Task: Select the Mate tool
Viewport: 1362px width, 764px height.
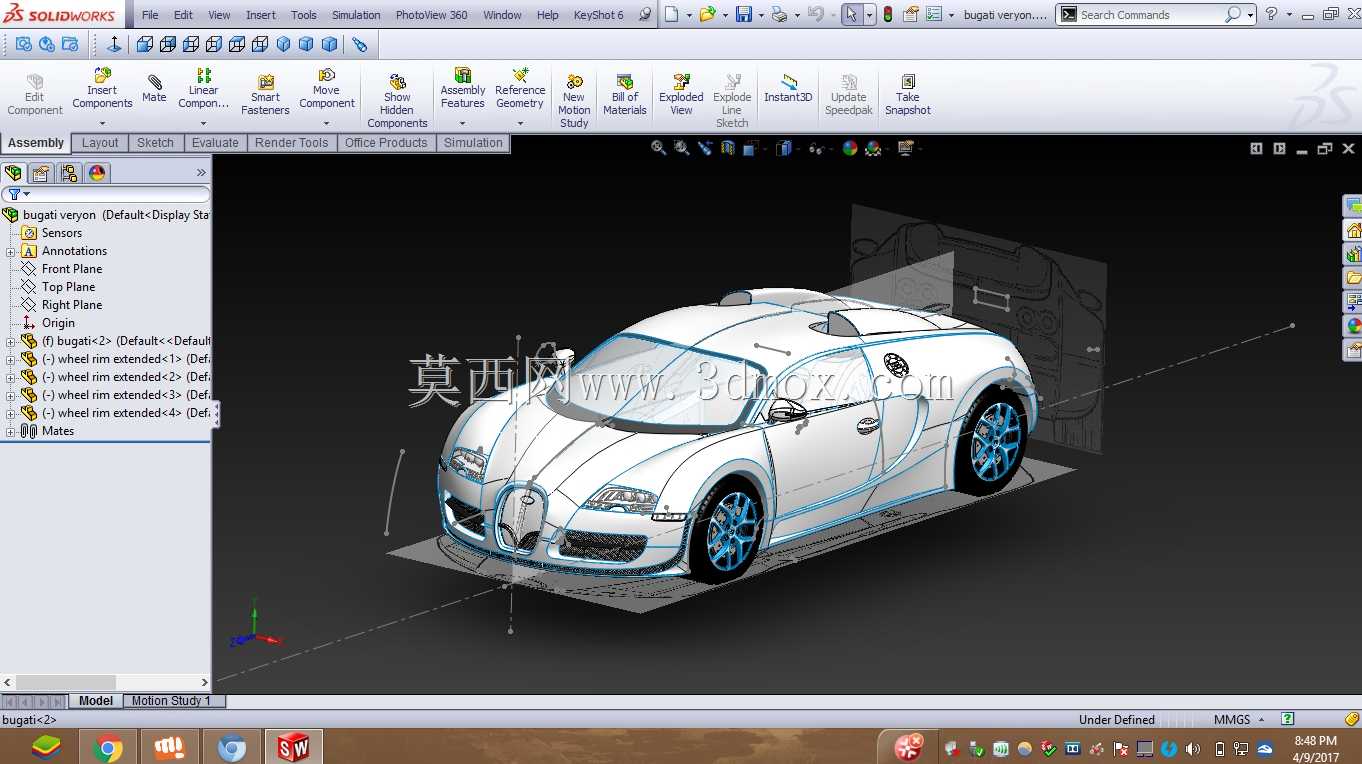Action: click(x=154, y=89)
